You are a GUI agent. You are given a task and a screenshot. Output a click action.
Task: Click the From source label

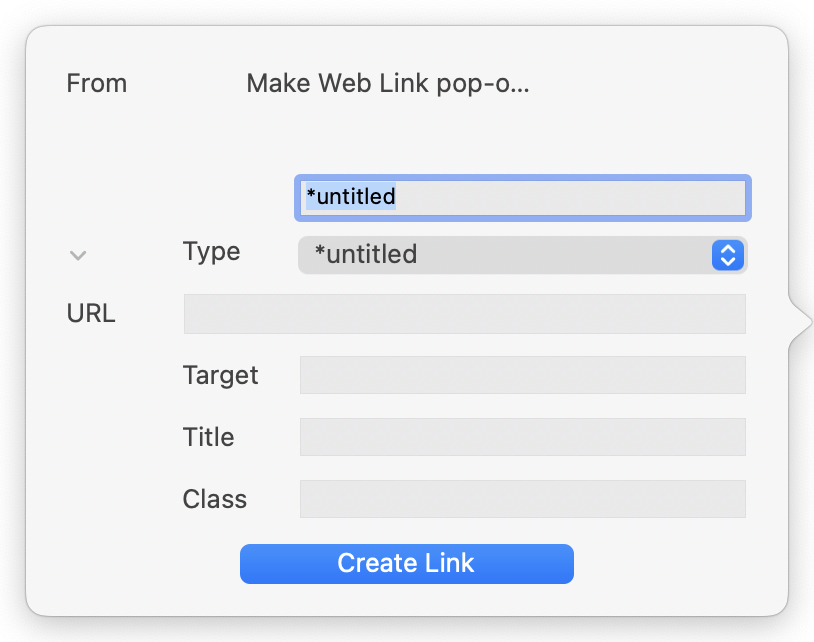pyautogui.click(x=96, y=84)
